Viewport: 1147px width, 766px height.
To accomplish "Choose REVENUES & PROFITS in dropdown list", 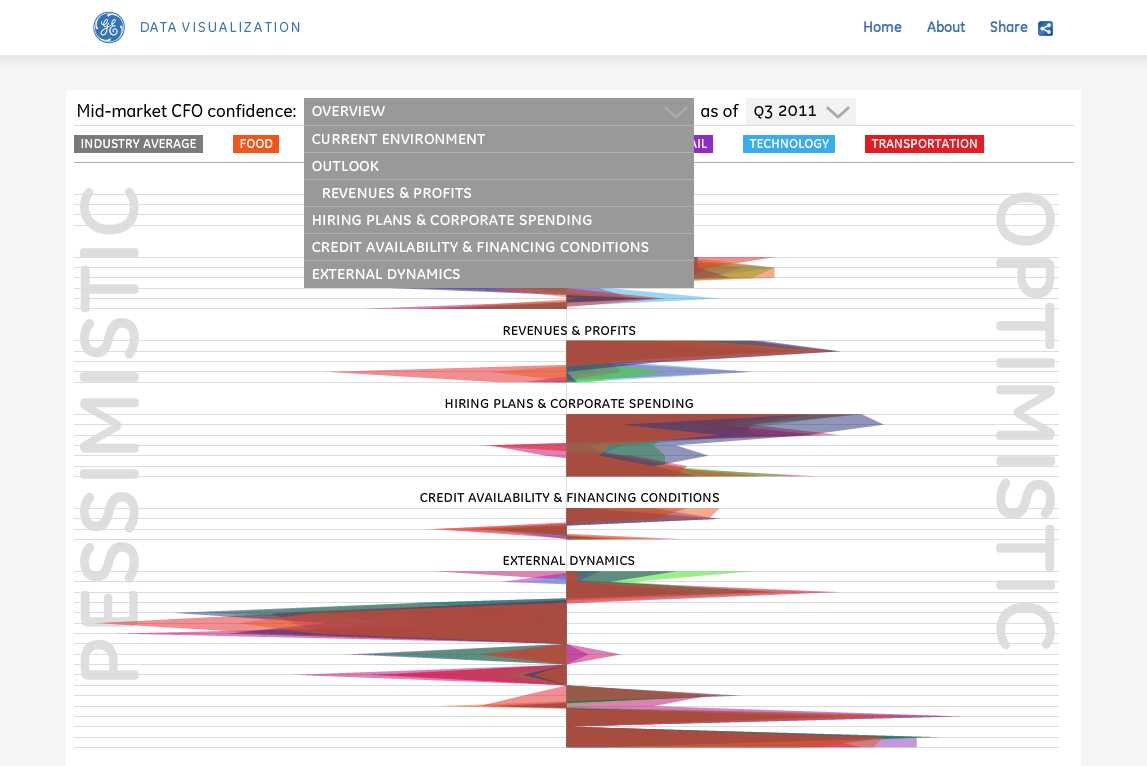I will 499,193.
